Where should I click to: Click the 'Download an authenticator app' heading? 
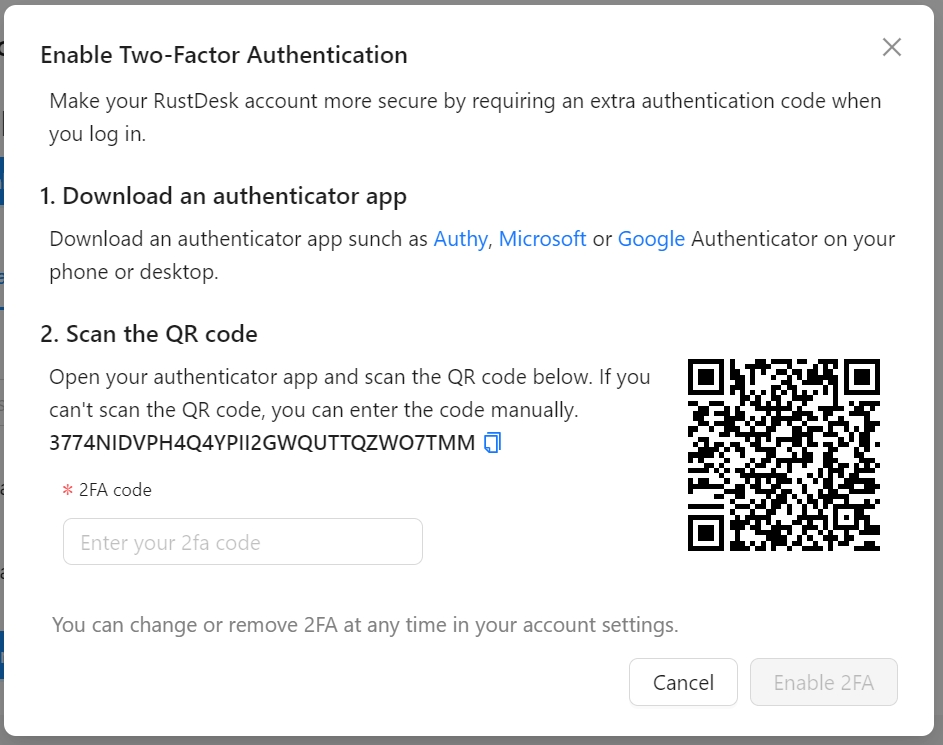tap(223, 196)
